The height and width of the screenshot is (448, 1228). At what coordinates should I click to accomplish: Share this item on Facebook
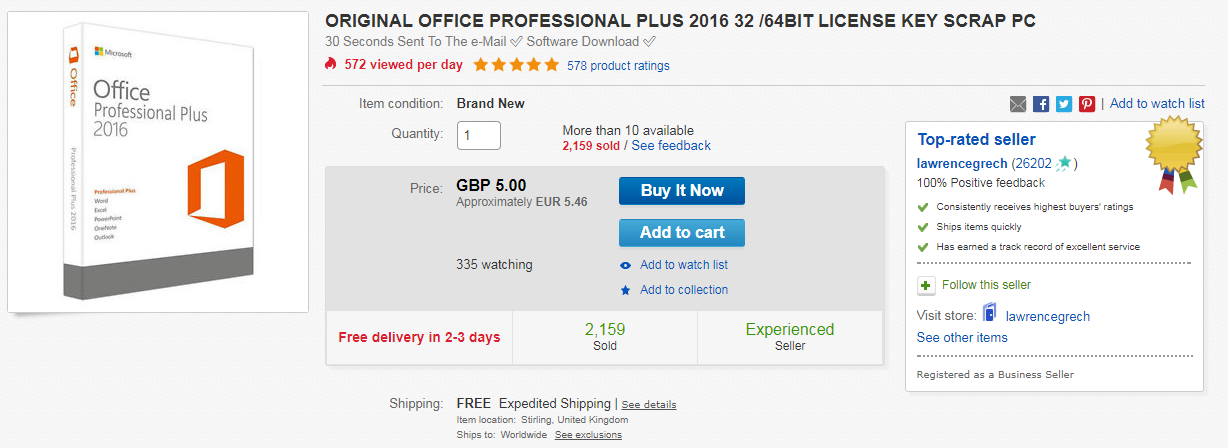pyautogui.click(x=1041, y=104)
